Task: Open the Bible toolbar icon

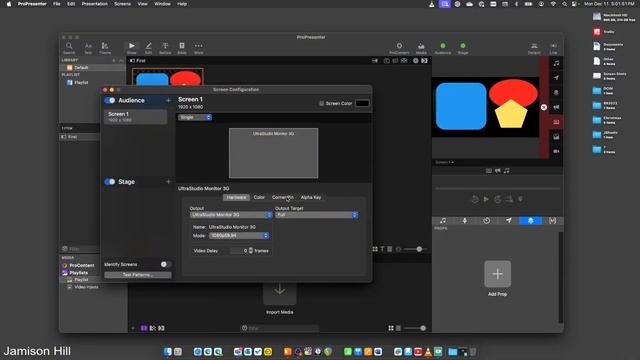Action: 182,46
